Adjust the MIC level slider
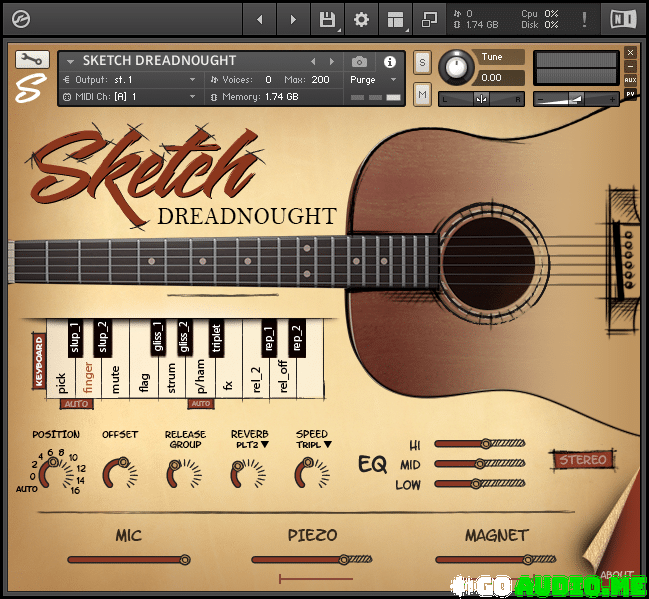This screenshot has width=649, height=599. tap(129, 560)
